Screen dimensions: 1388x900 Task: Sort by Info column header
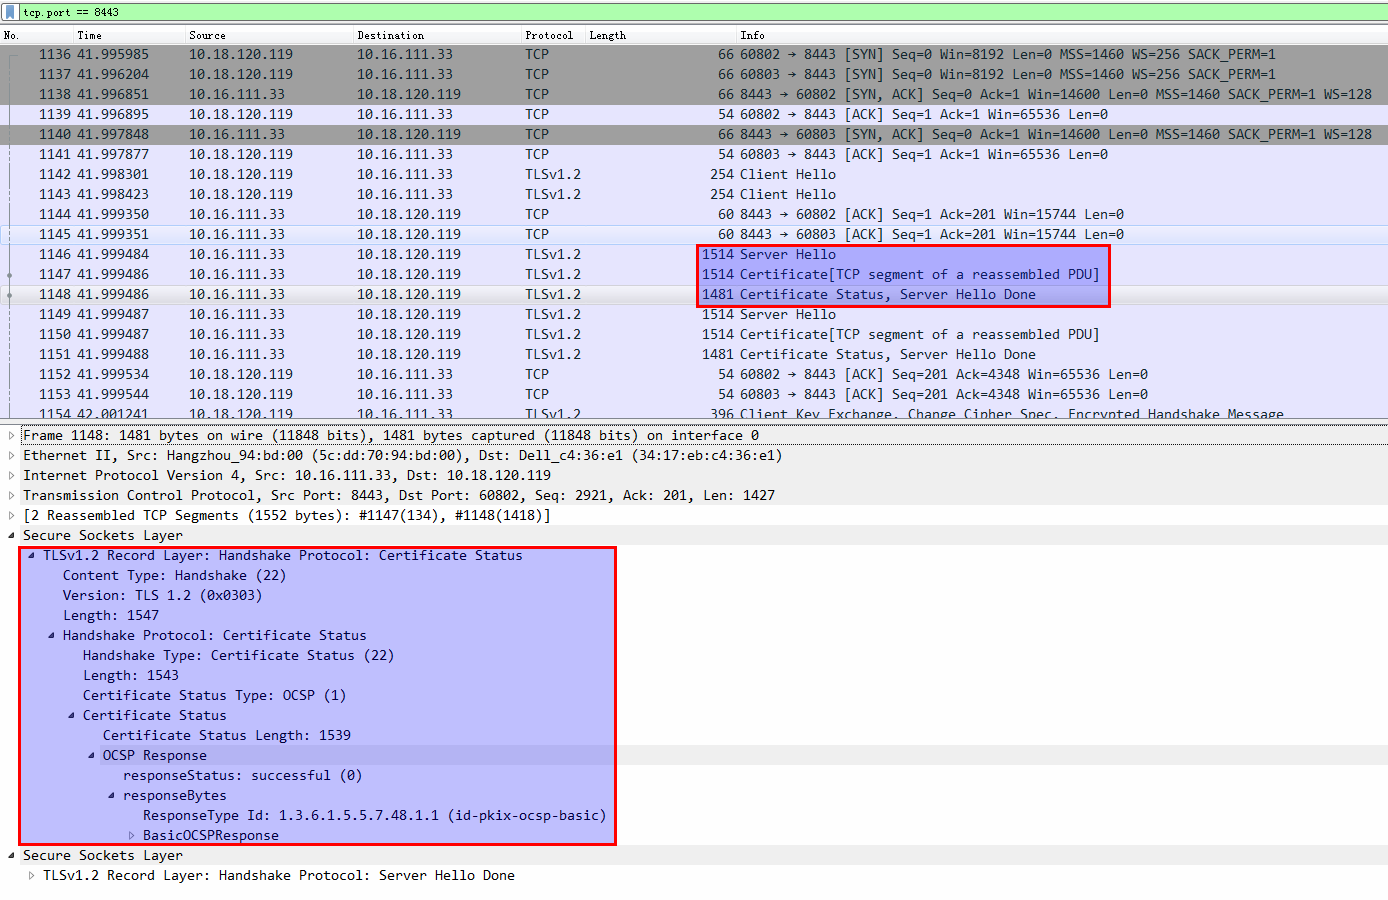pos(1063,35)
